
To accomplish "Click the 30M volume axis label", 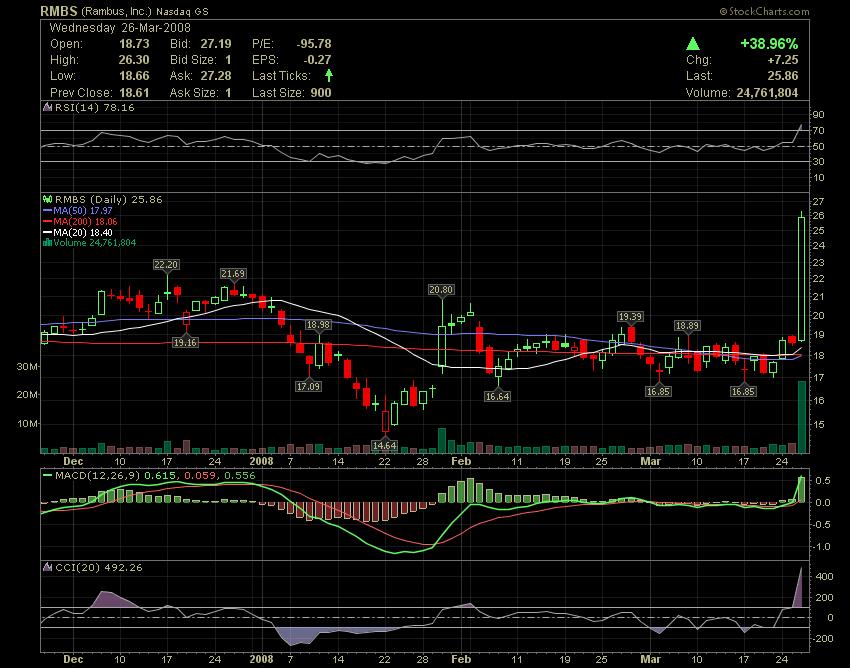I will click(x=28, y=367).
